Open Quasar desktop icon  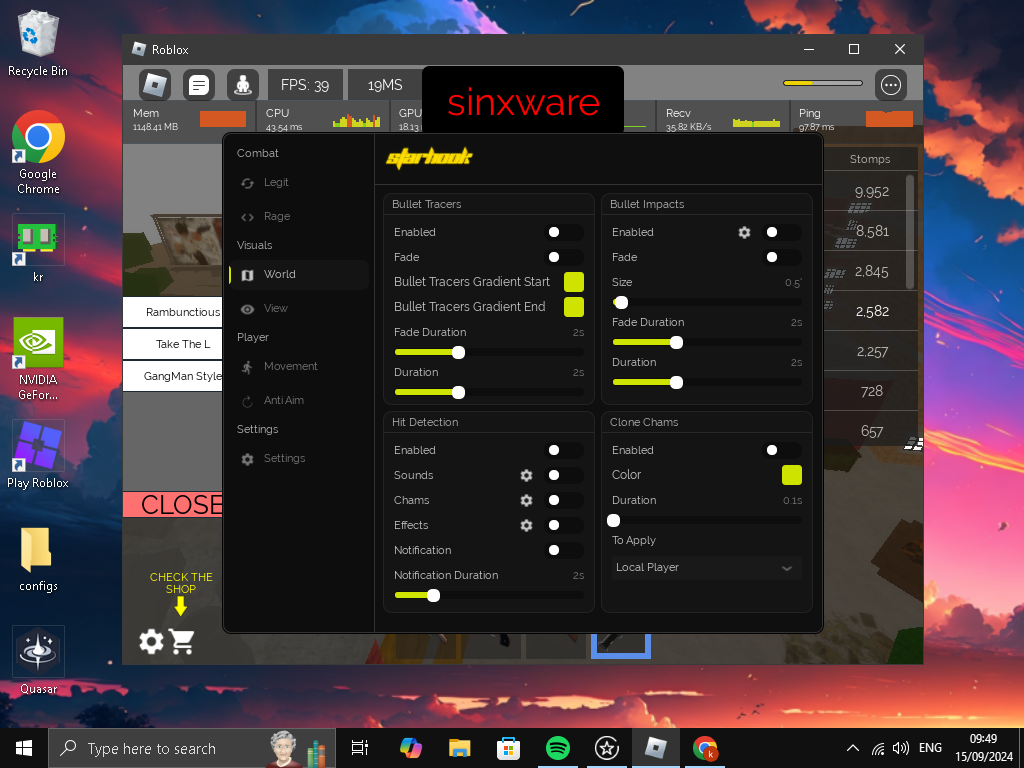(38, 660)
